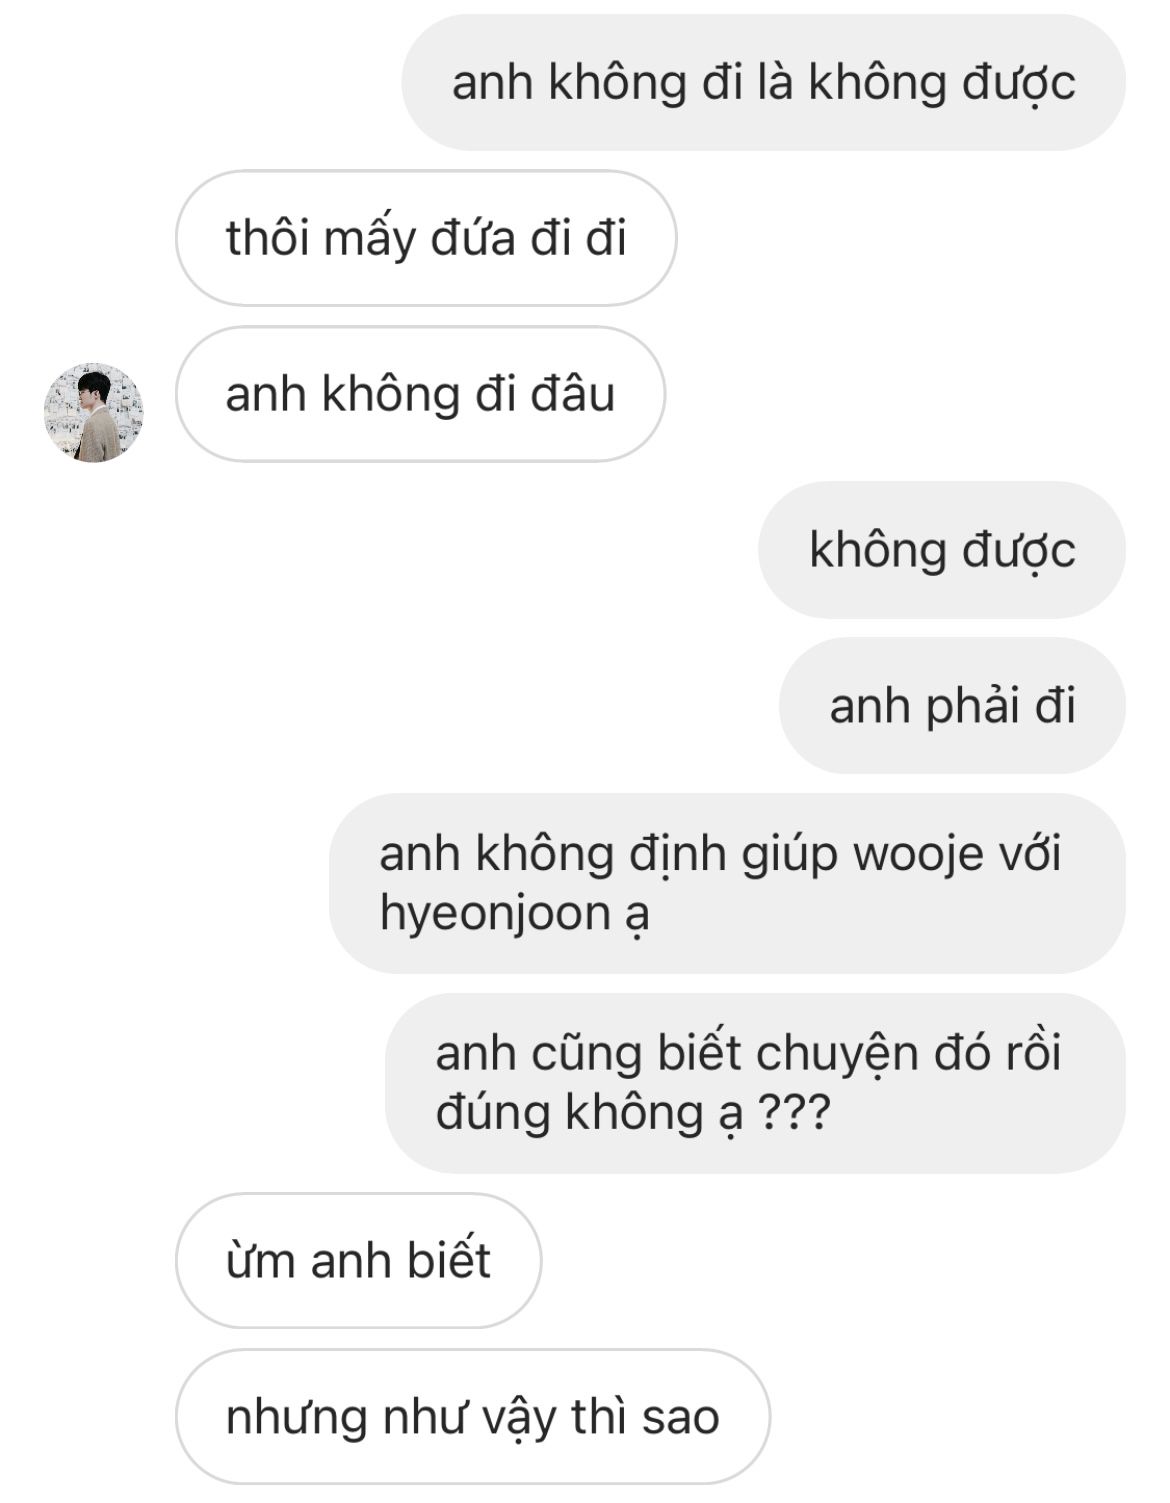Select the message ending with three question marks
This screenshot has height=1503, width=1170.
click(x=755, y=1083)
